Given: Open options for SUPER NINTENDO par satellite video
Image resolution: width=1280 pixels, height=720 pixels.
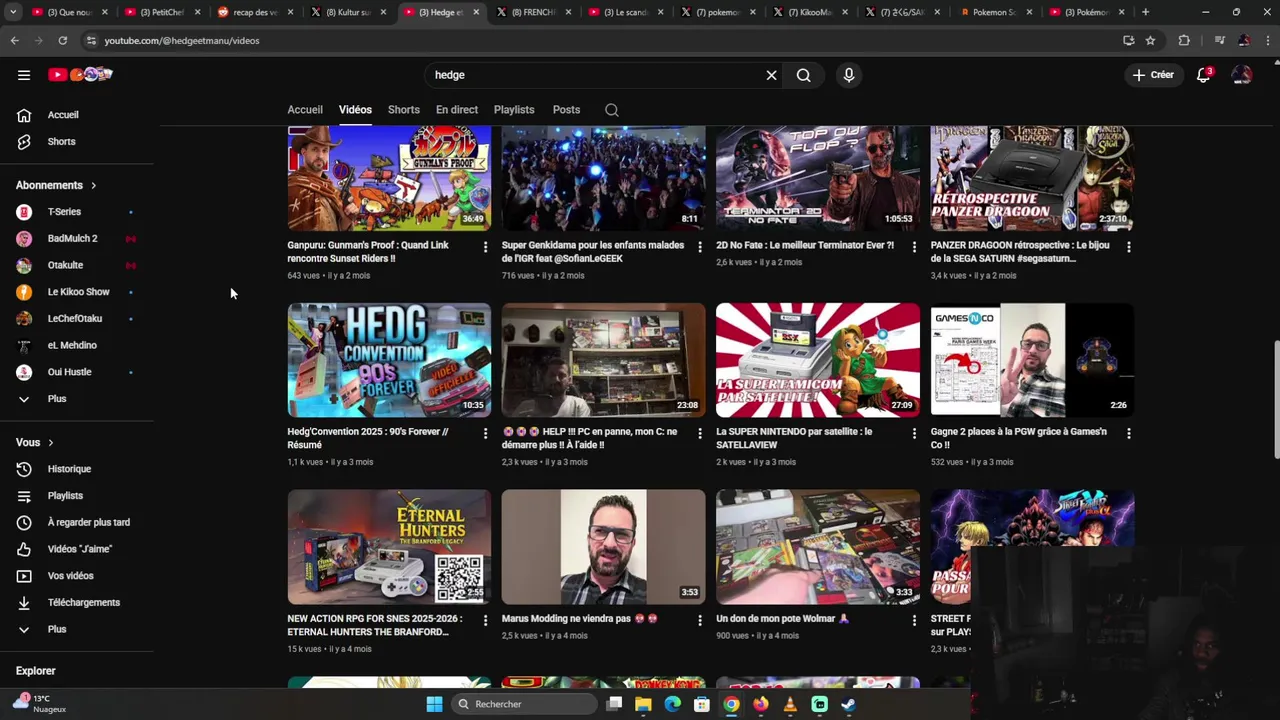Looking at the screenshot, I should point(913,434).
